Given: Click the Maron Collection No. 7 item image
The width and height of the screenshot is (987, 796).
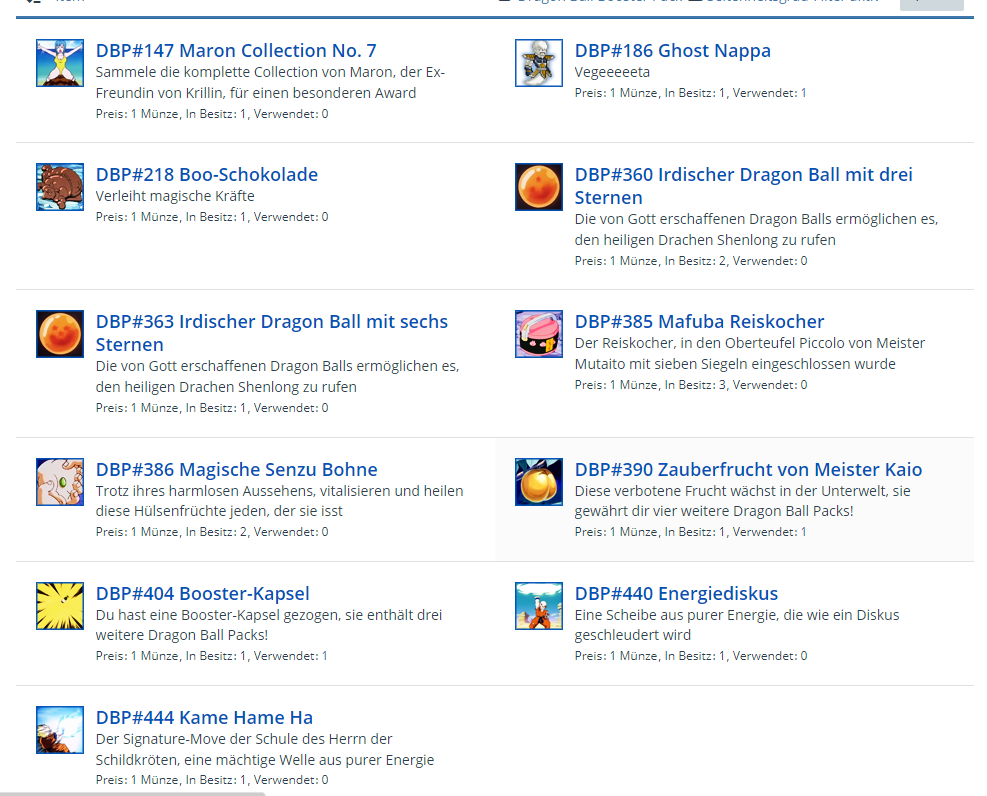Looking at the screenshot, I should click(x=59, y=64).
